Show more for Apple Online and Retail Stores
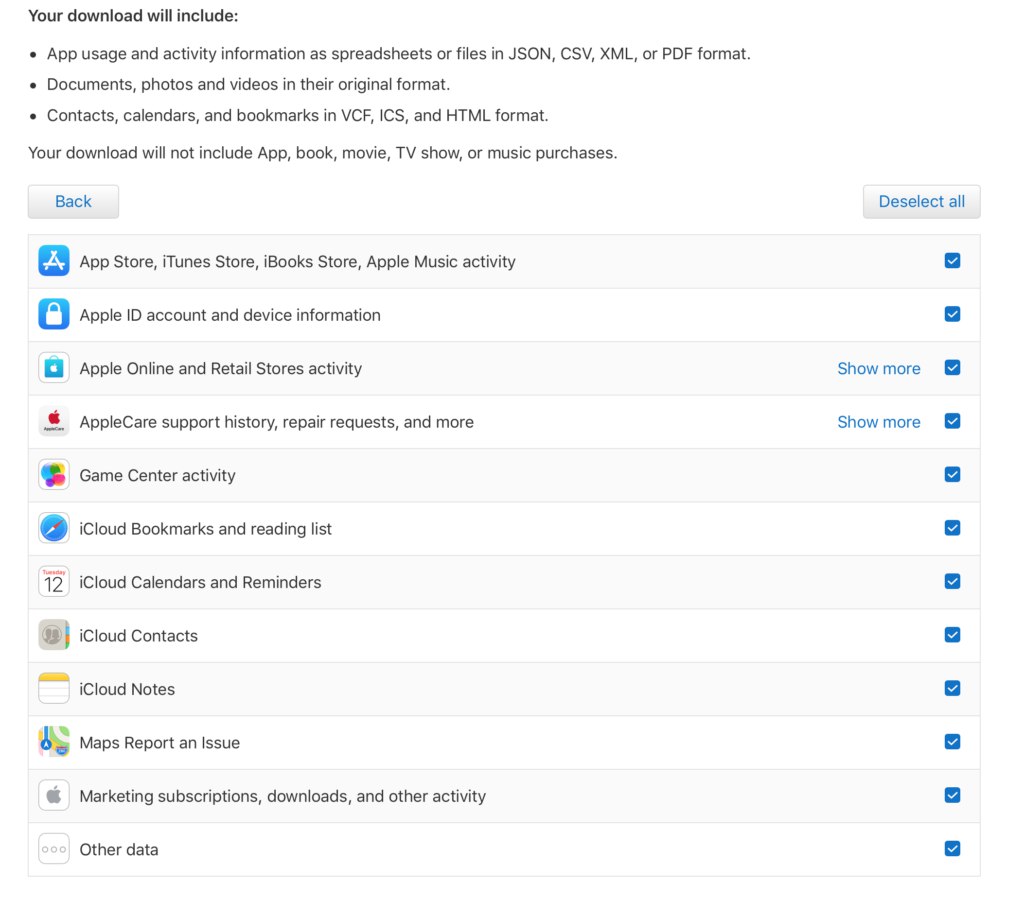Screen dimensions: 1024x900 (878, 368)
